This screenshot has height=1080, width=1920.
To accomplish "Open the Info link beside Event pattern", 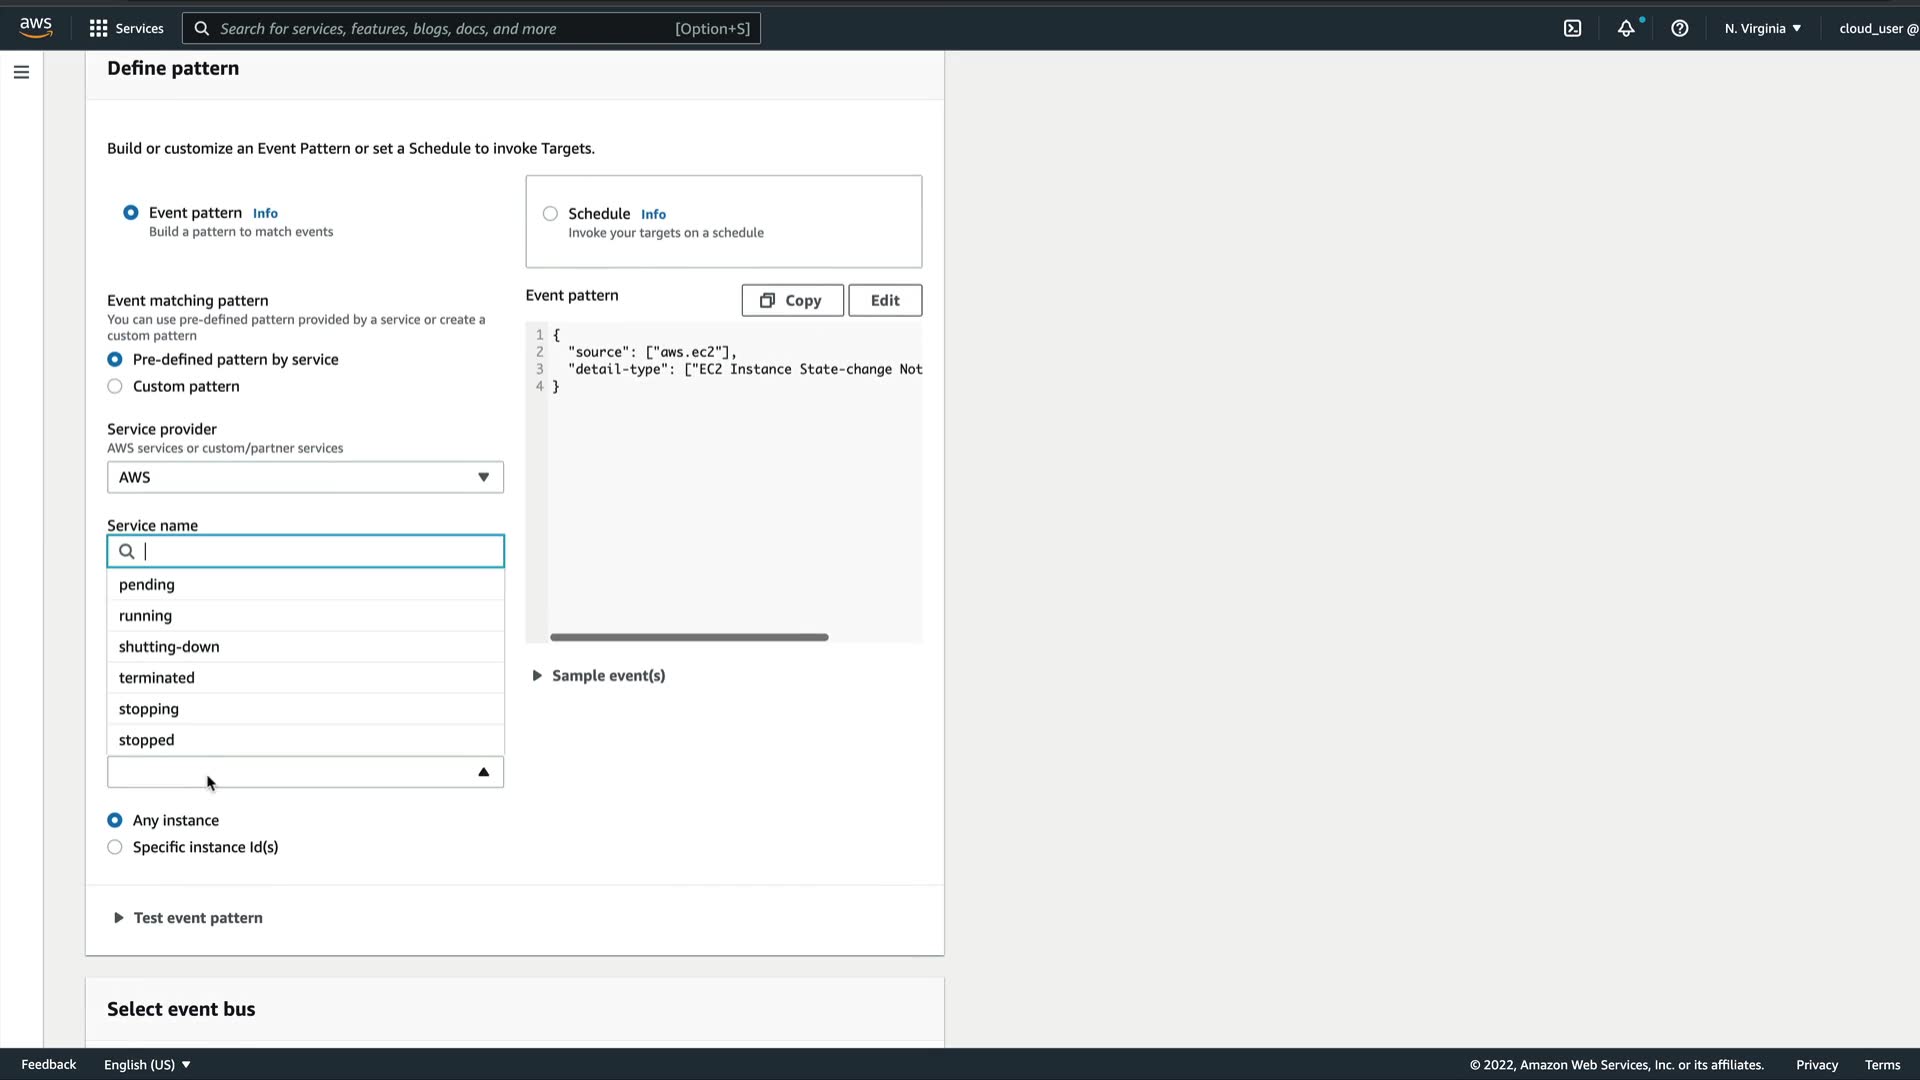I will [265, 213].
